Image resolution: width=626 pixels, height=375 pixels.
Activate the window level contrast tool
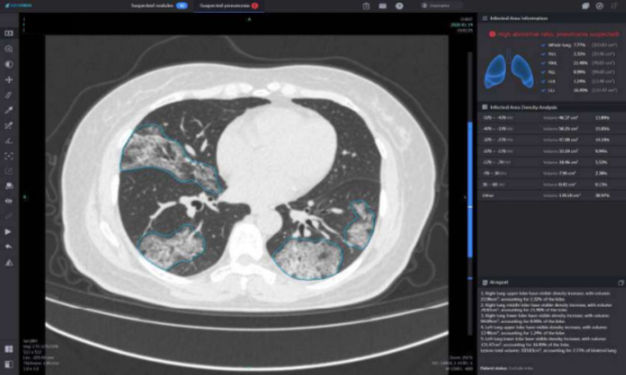pyautogui.click(x=9, y=64)
